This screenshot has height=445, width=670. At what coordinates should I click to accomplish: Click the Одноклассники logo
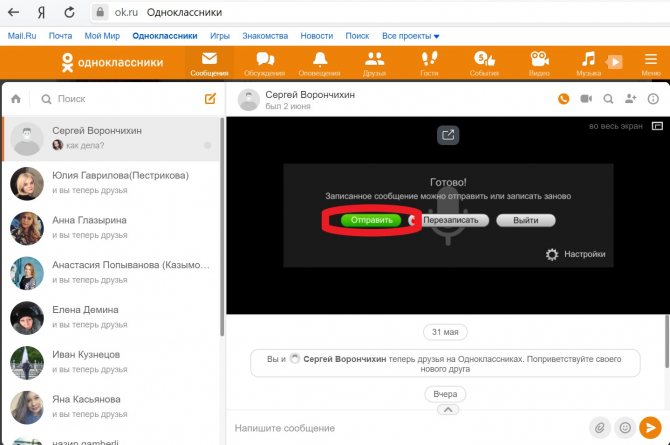click(112, 62)
